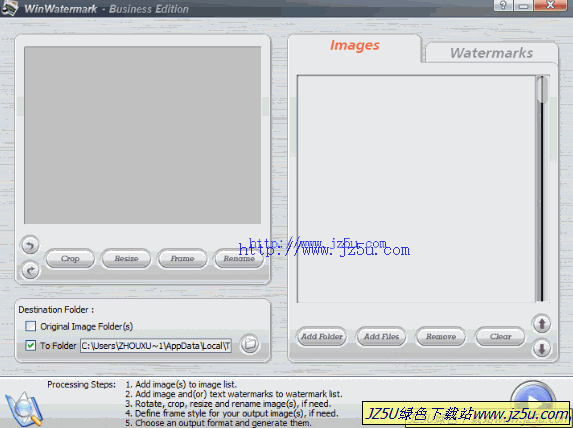Click step 3 text about rotate, crop, resize
Viewport: 573px width, 428px height.
point(228,404)
